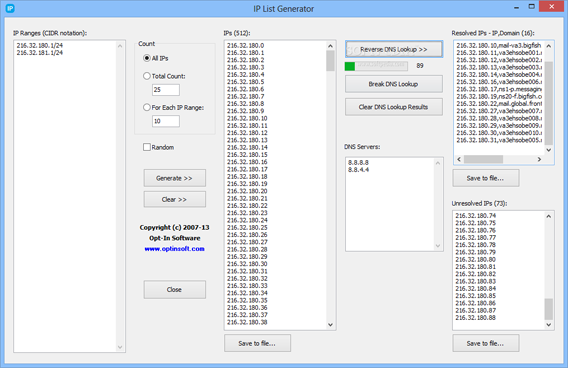Save Resolved IPs to file
Viewport: 568px width, 368px height.
pyautogui.click(x=485, y=178)
